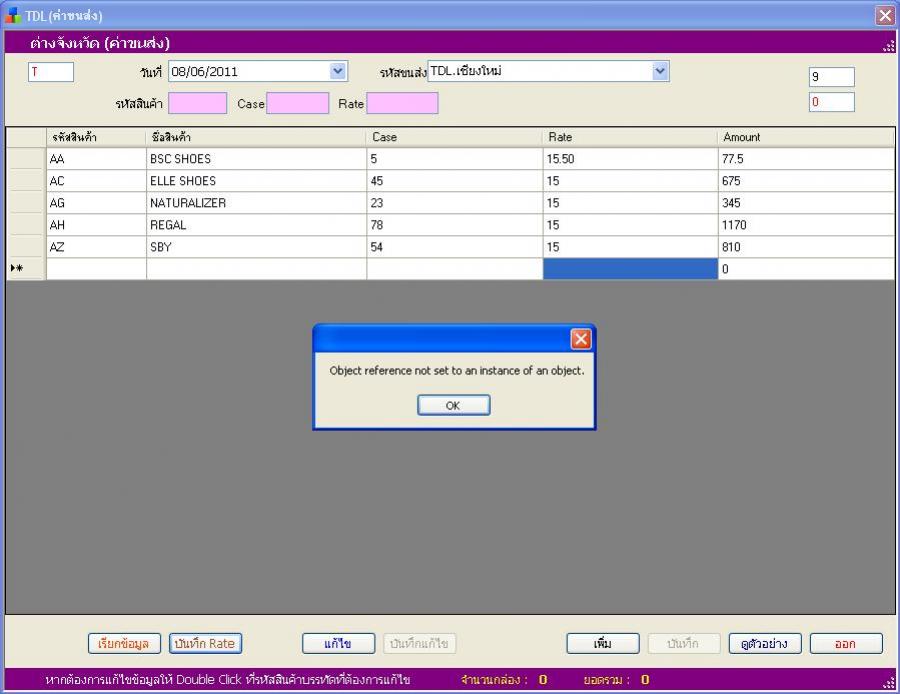Click the เพิ่ม button
900x694 pixels.
(603, 643)
